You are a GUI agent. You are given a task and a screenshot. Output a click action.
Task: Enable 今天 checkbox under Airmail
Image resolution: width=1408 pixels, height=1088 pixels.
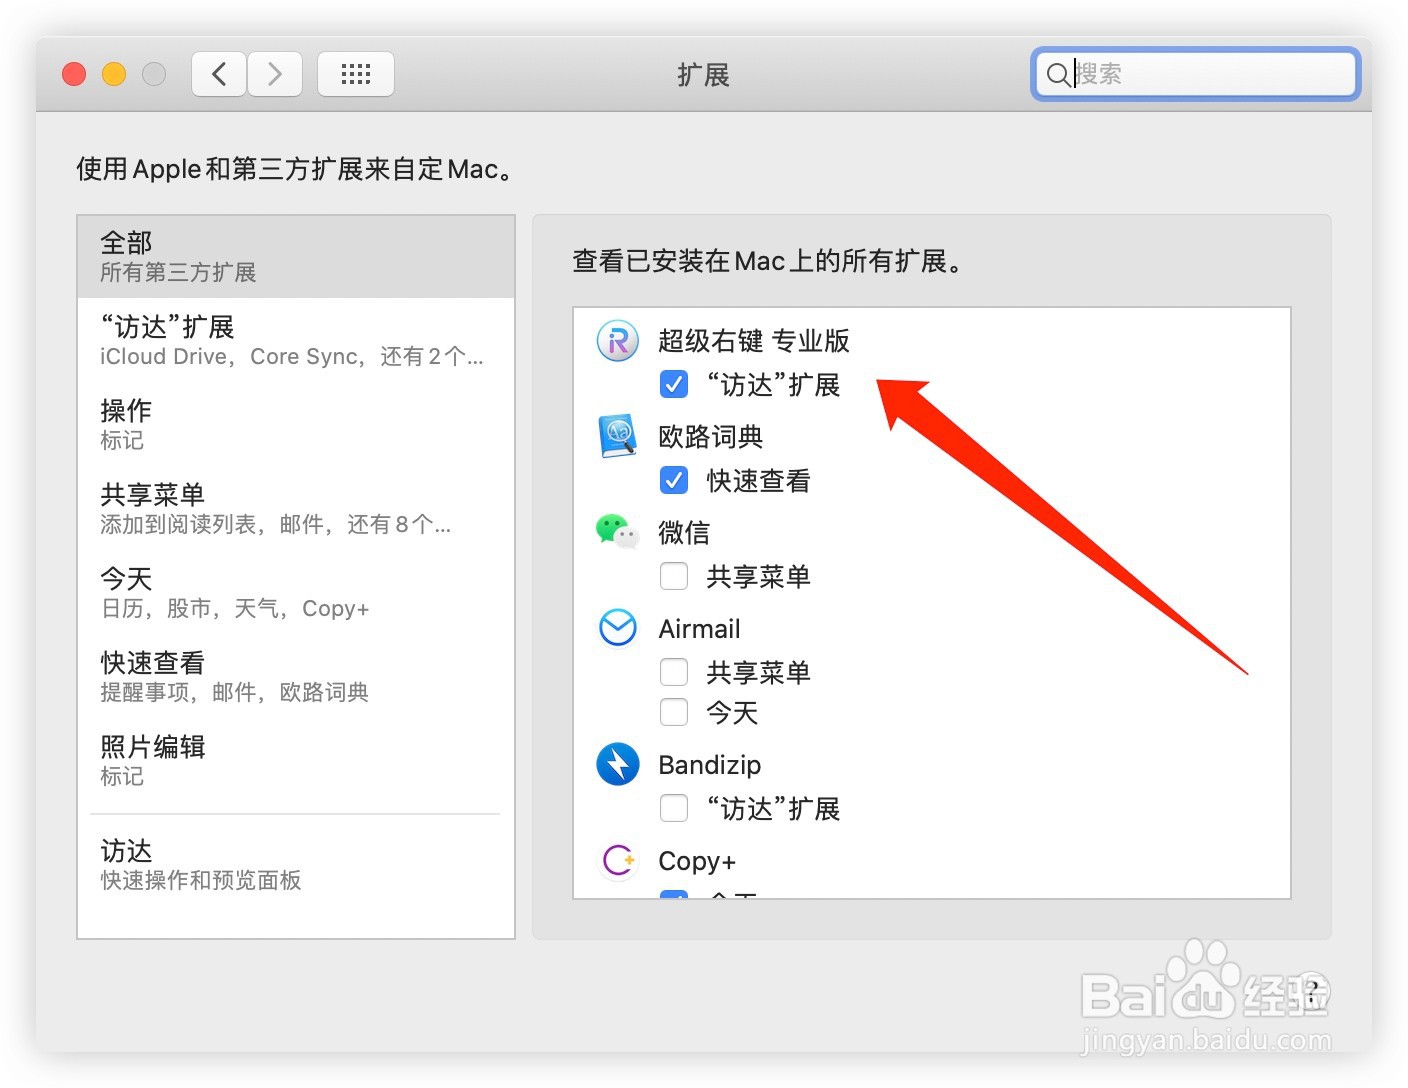(674, 712)
